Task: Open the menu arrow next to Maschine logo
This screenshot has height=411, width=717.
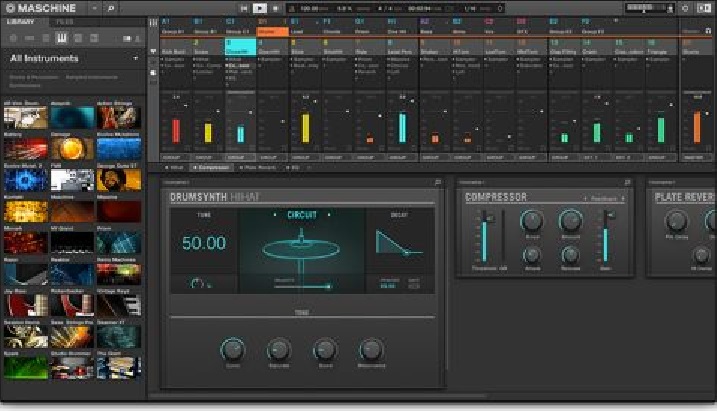Action: pyautogui.click(x=95, y=8)
